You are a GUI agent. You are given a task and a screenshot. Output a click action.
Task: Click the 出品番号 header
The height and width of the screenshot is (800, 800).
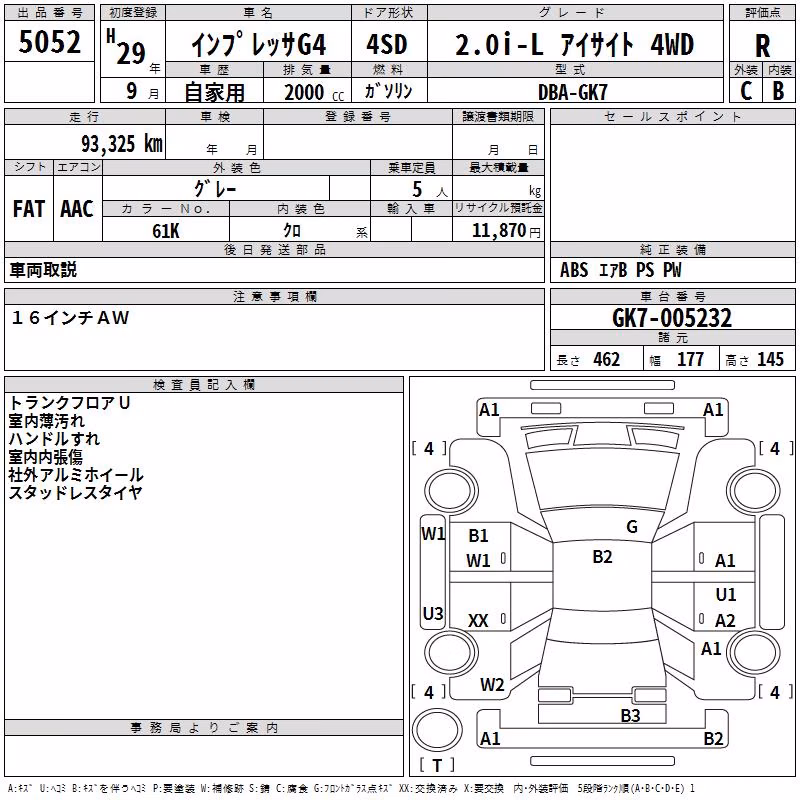pos(49,13)
